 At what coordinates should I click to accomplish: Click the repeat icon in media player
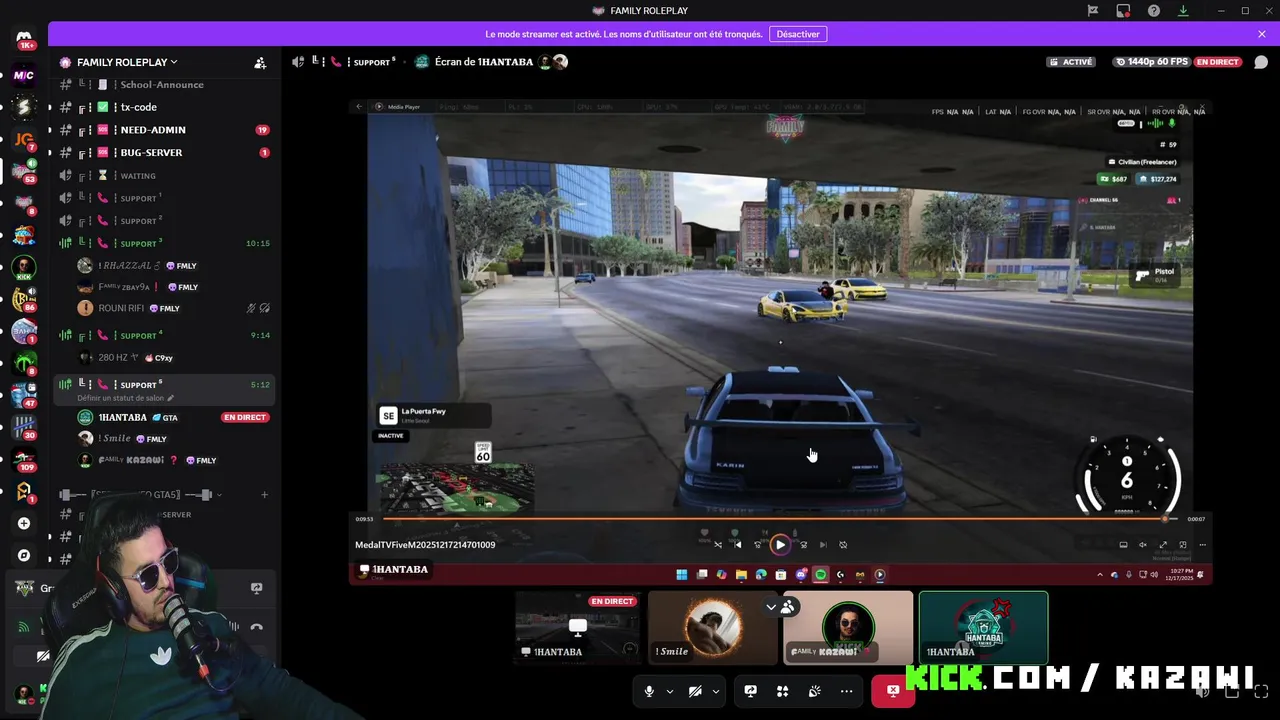[843, 545]
